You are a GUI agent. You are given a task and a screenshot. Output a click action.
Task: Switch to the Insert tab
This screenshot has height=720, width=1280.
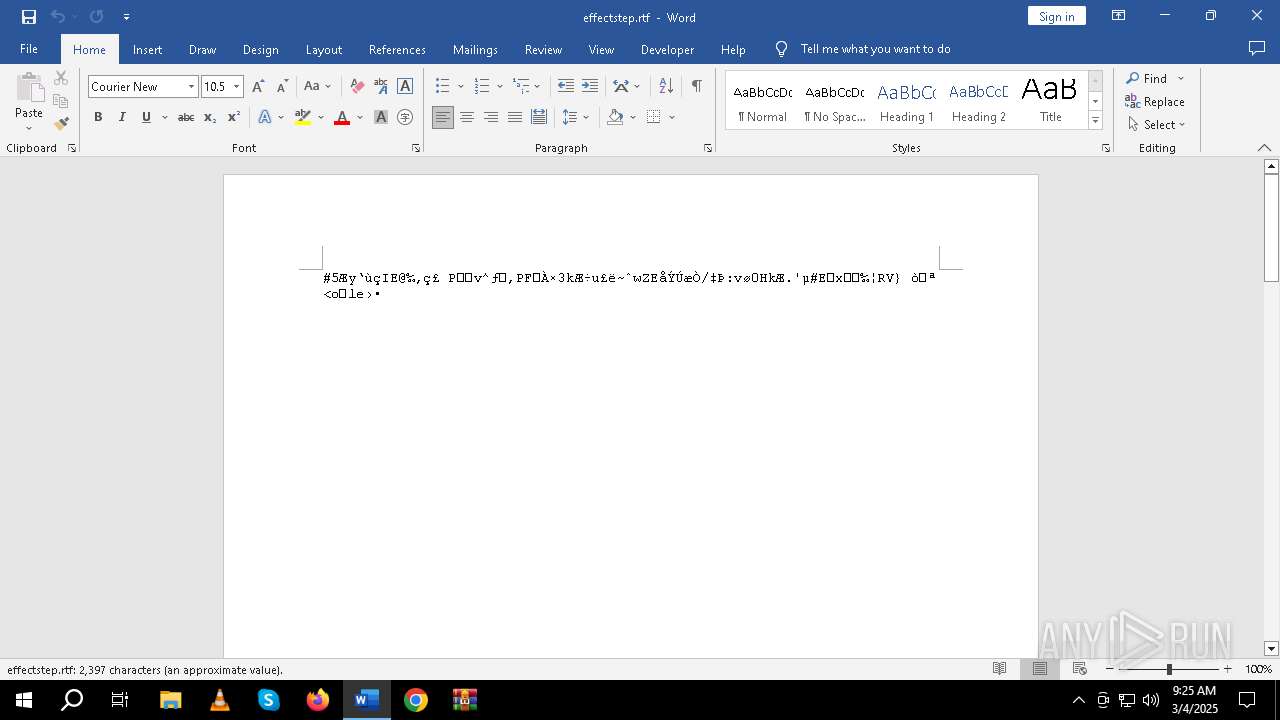coord(147,49)
